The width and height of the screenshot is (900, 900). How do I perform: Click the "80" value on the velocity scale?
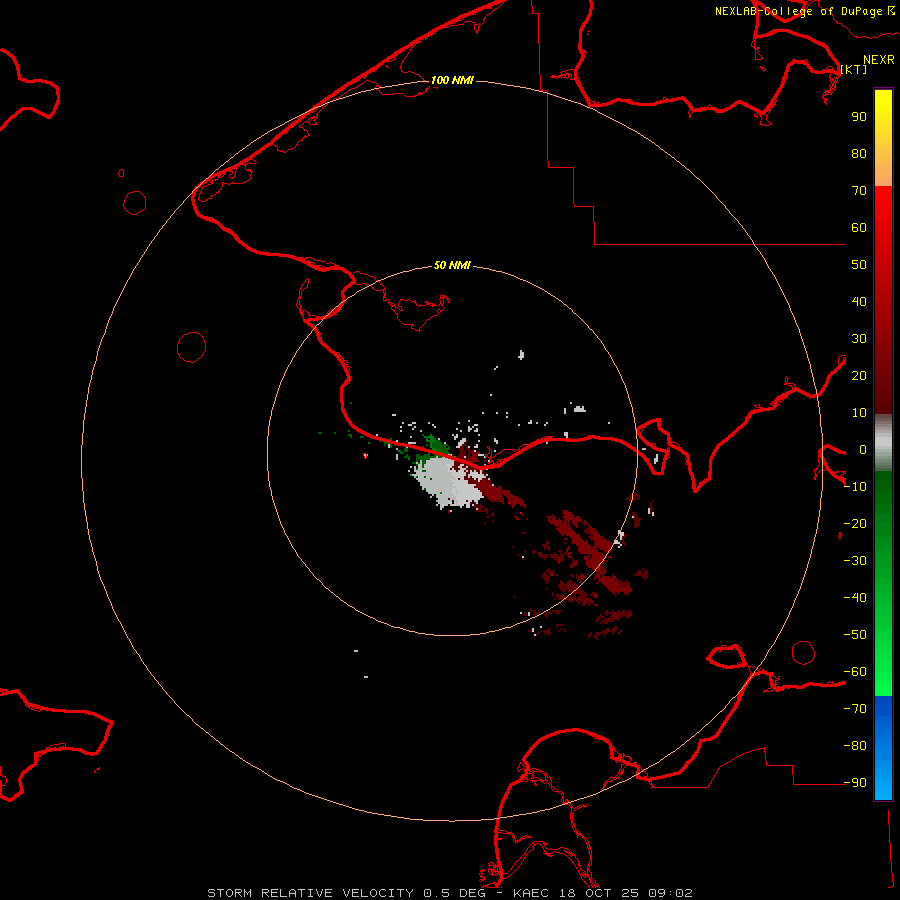(x=859, y=153)
